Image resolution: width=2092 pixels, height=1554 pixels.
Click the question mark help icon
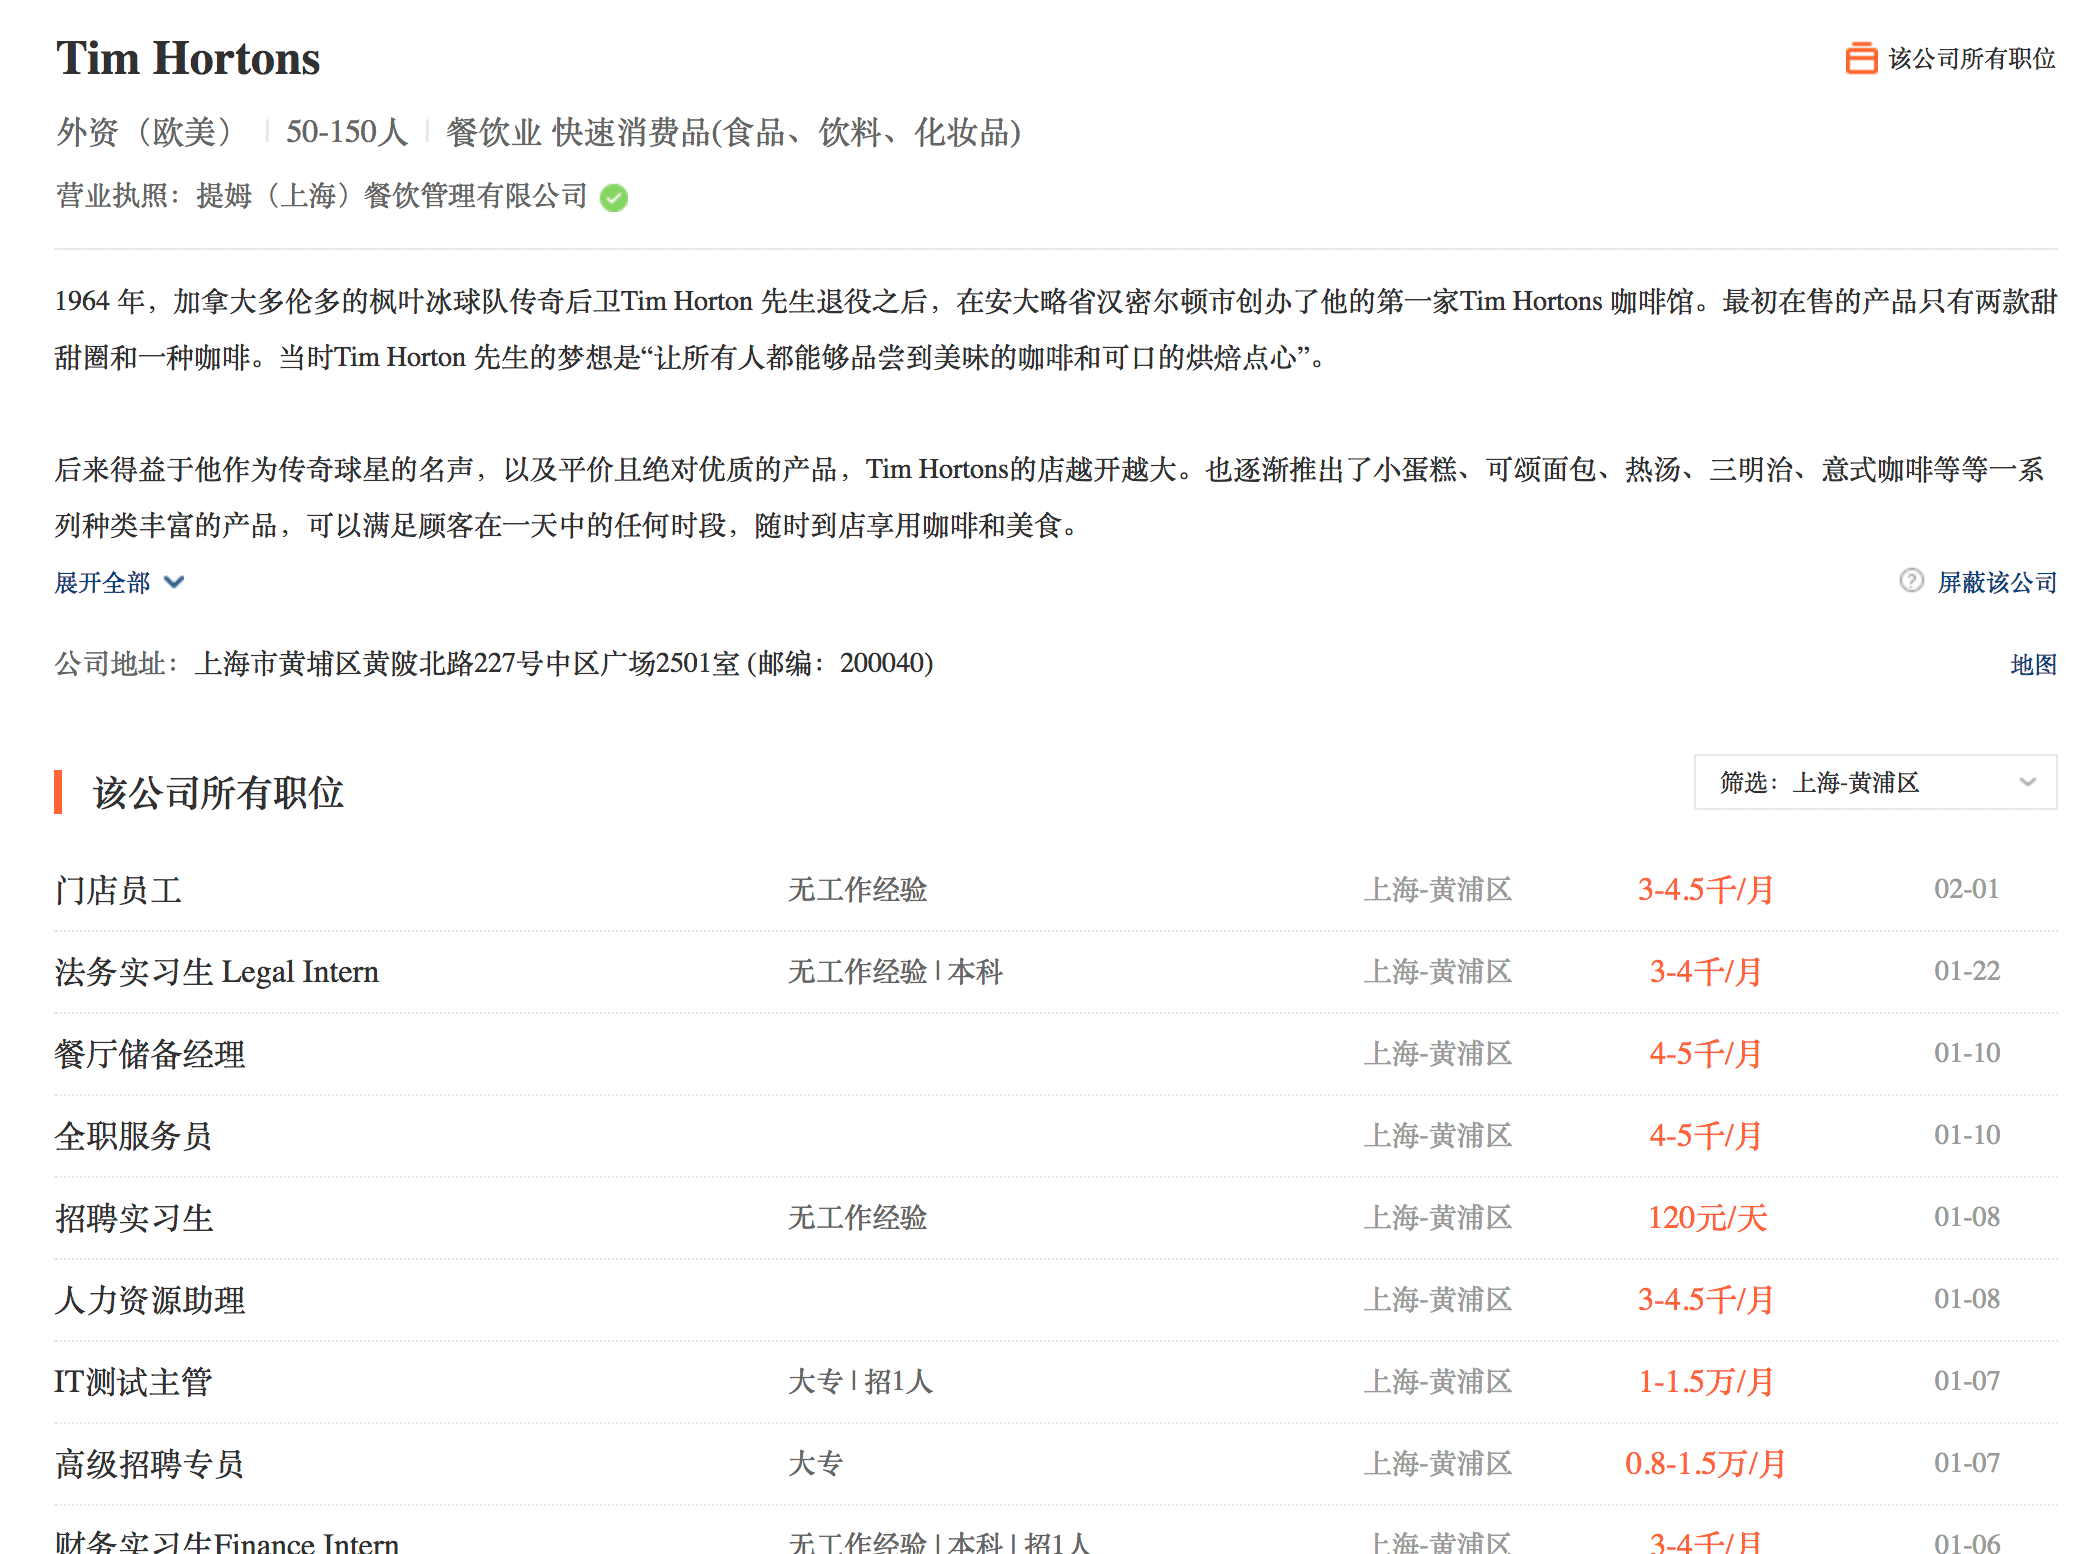1911,581
